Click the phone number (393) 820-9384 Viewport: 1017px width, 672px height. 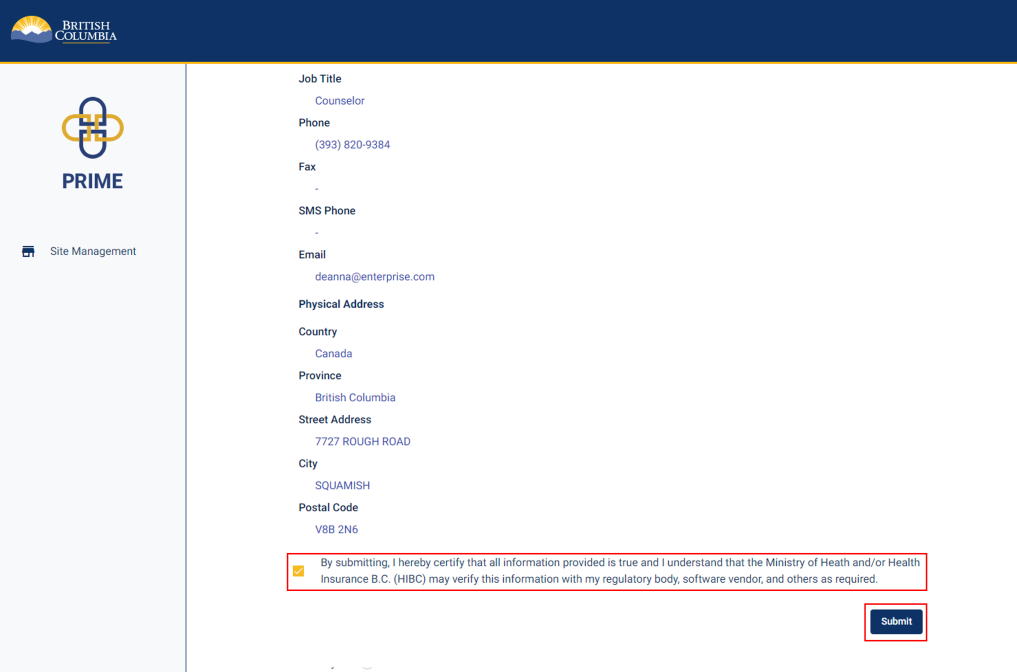click(x=352, y=145)
